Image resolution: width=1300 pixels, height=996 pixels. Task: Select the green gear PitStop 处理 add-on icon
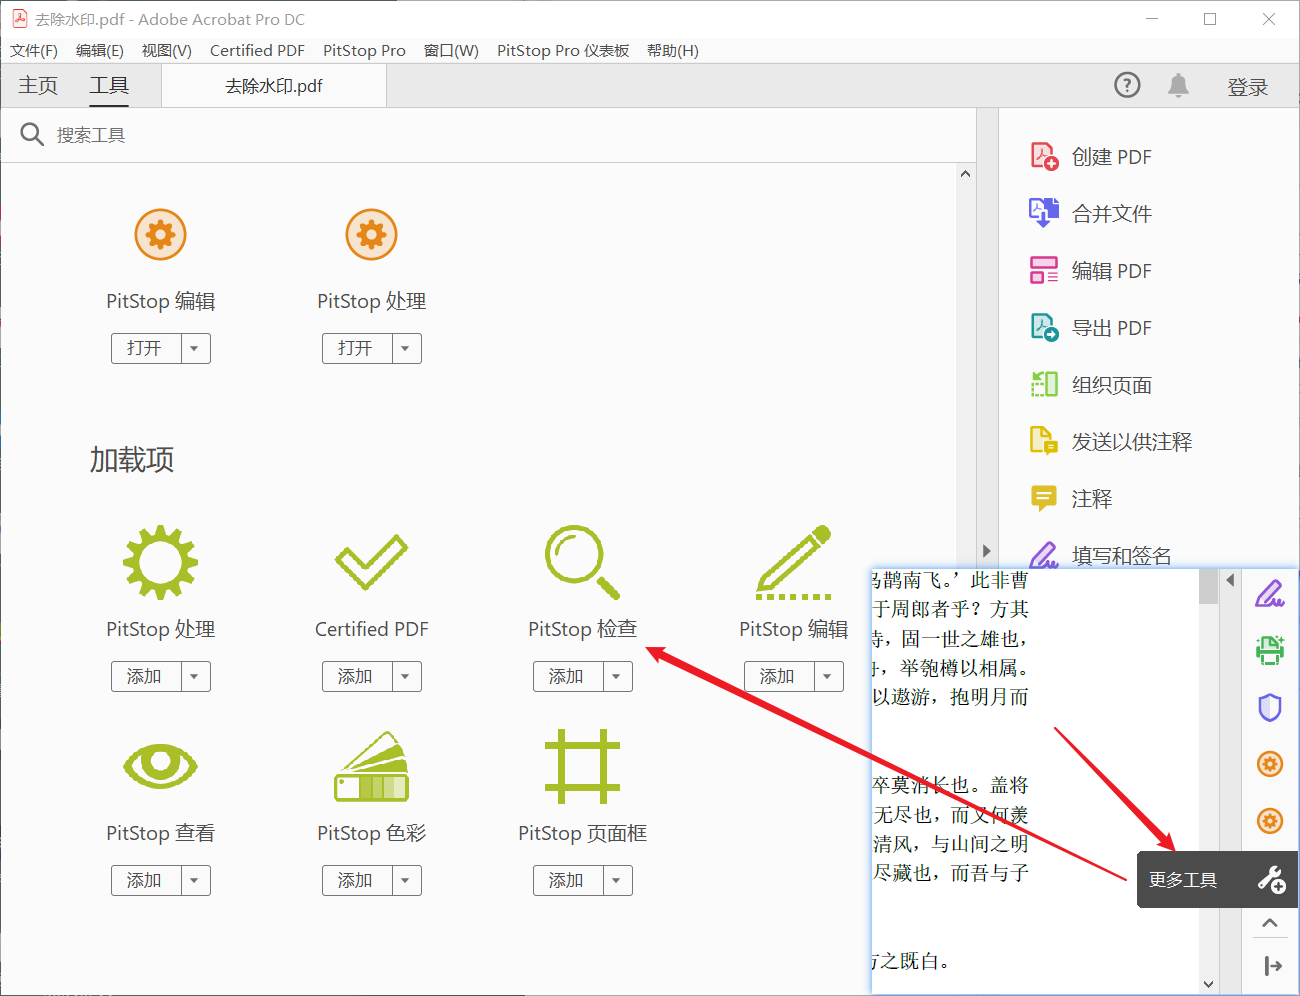160,562
